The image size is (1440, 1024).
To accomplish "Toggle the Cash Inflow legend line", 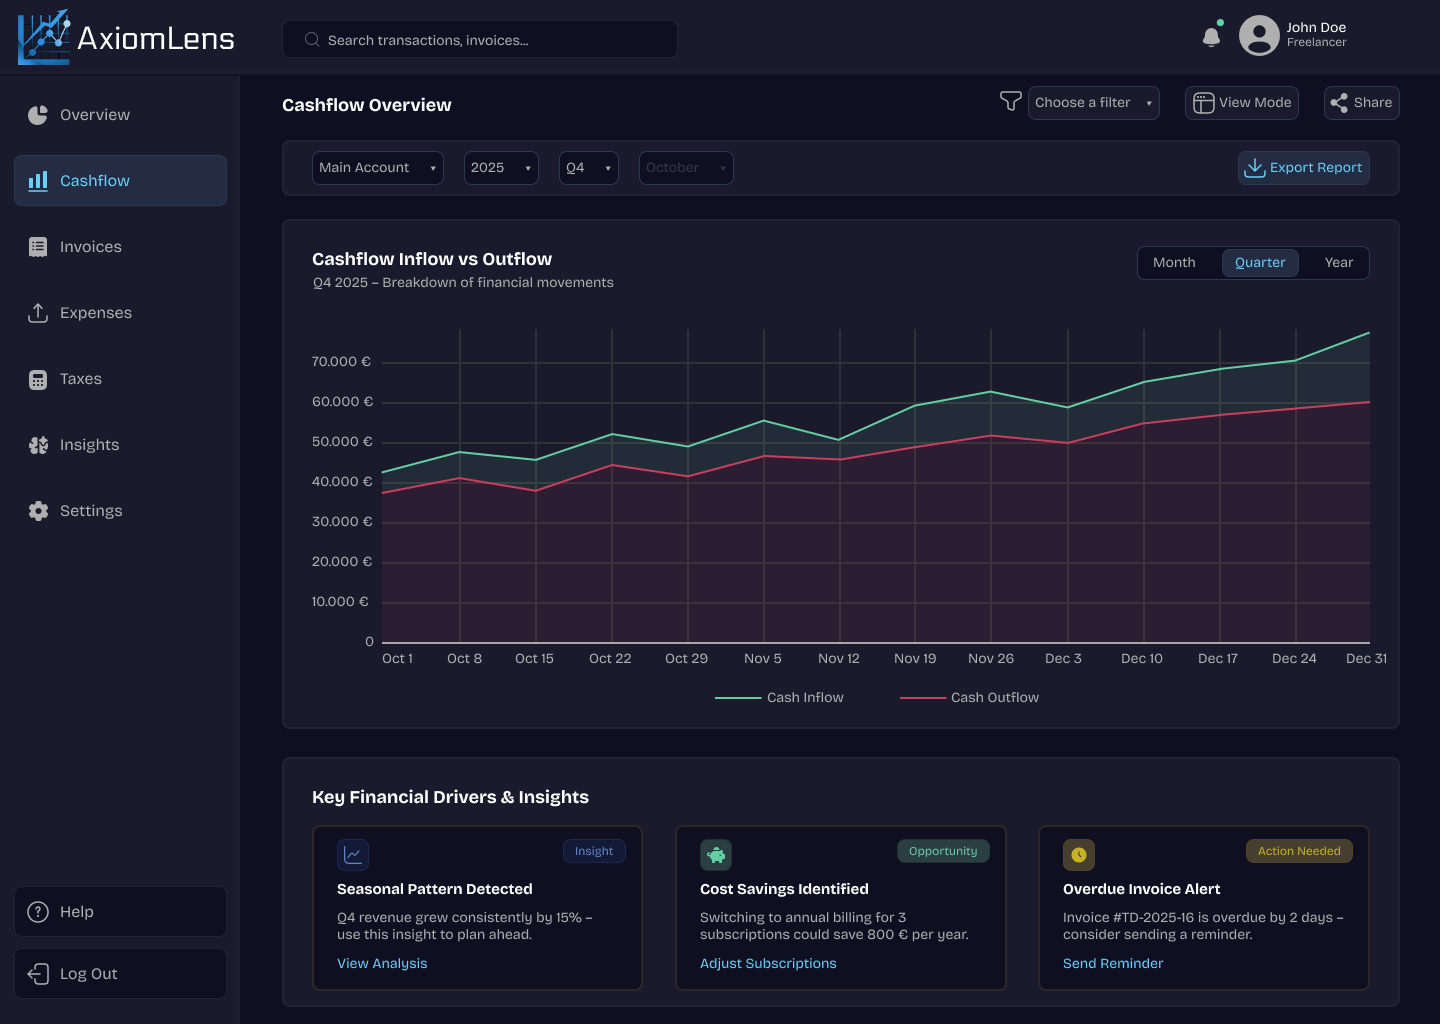I will pos(780,698).
